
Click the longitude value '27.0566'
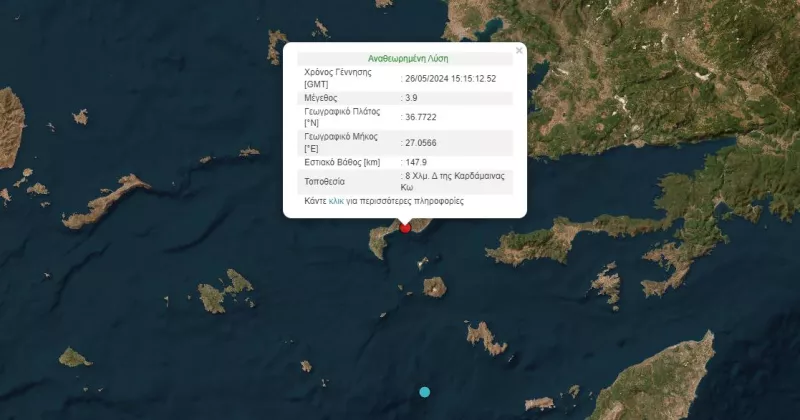pos(421,143)
